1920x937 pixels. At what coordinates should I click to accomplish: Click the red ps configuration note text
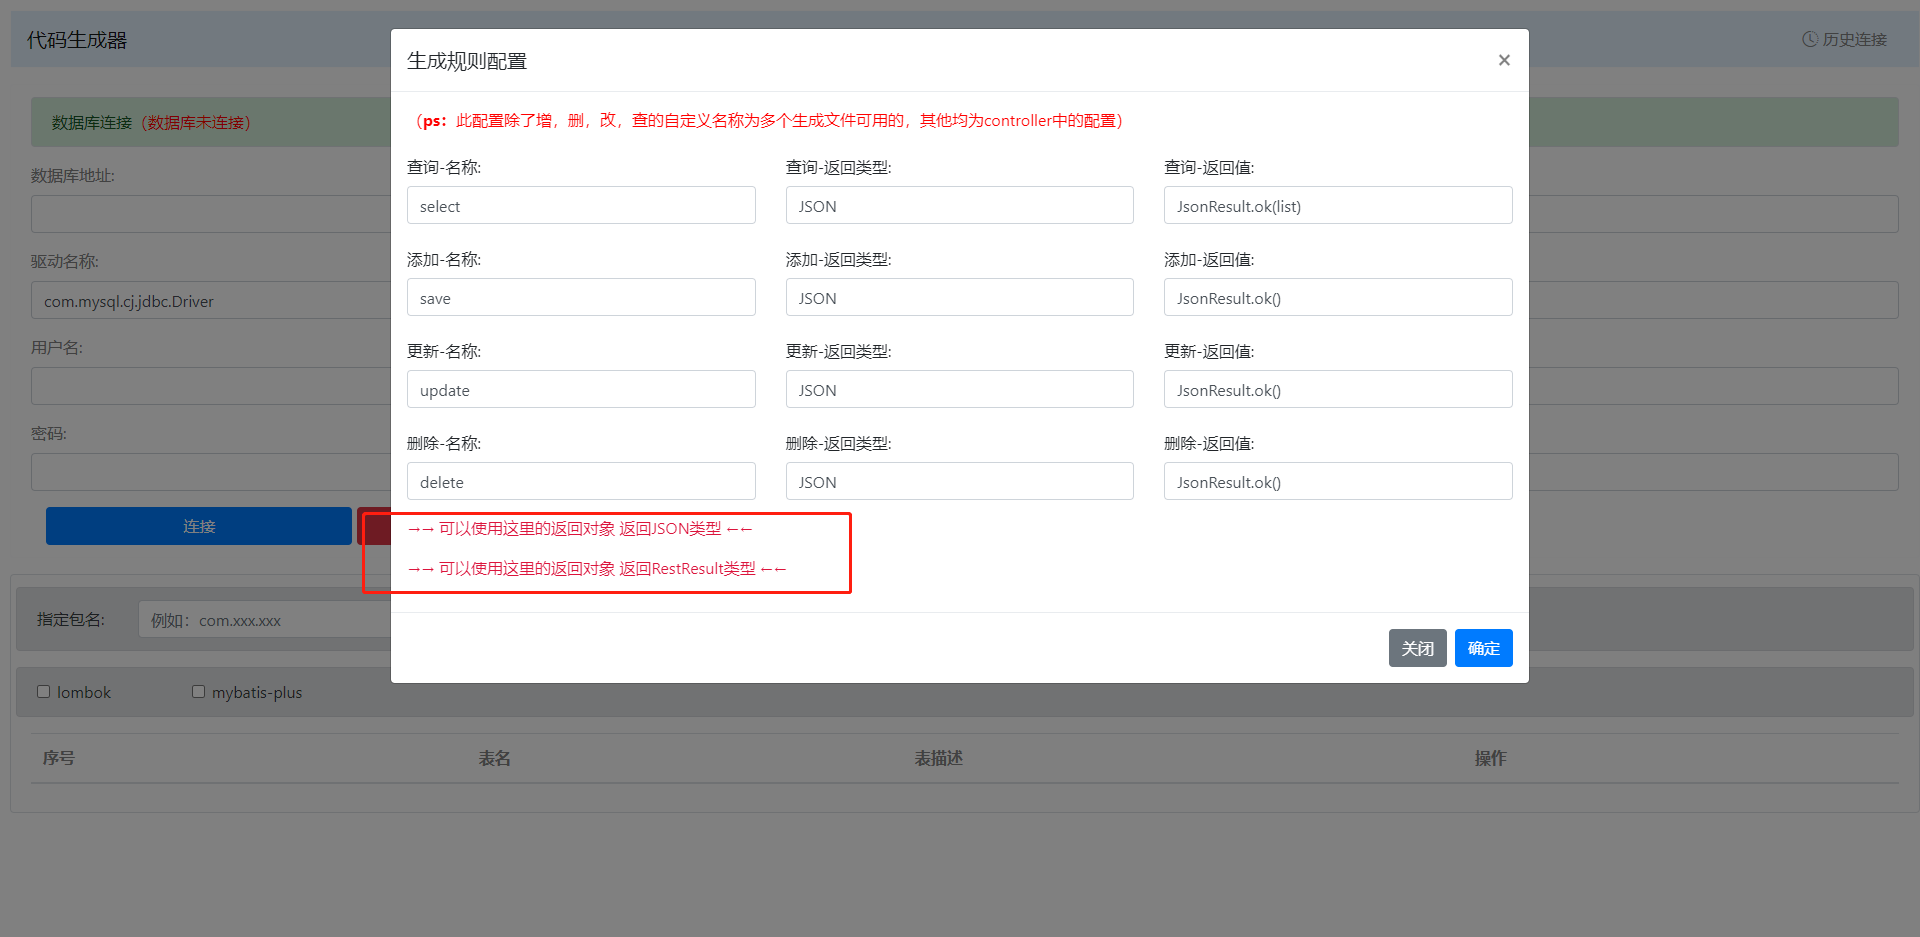pos(769,121)
